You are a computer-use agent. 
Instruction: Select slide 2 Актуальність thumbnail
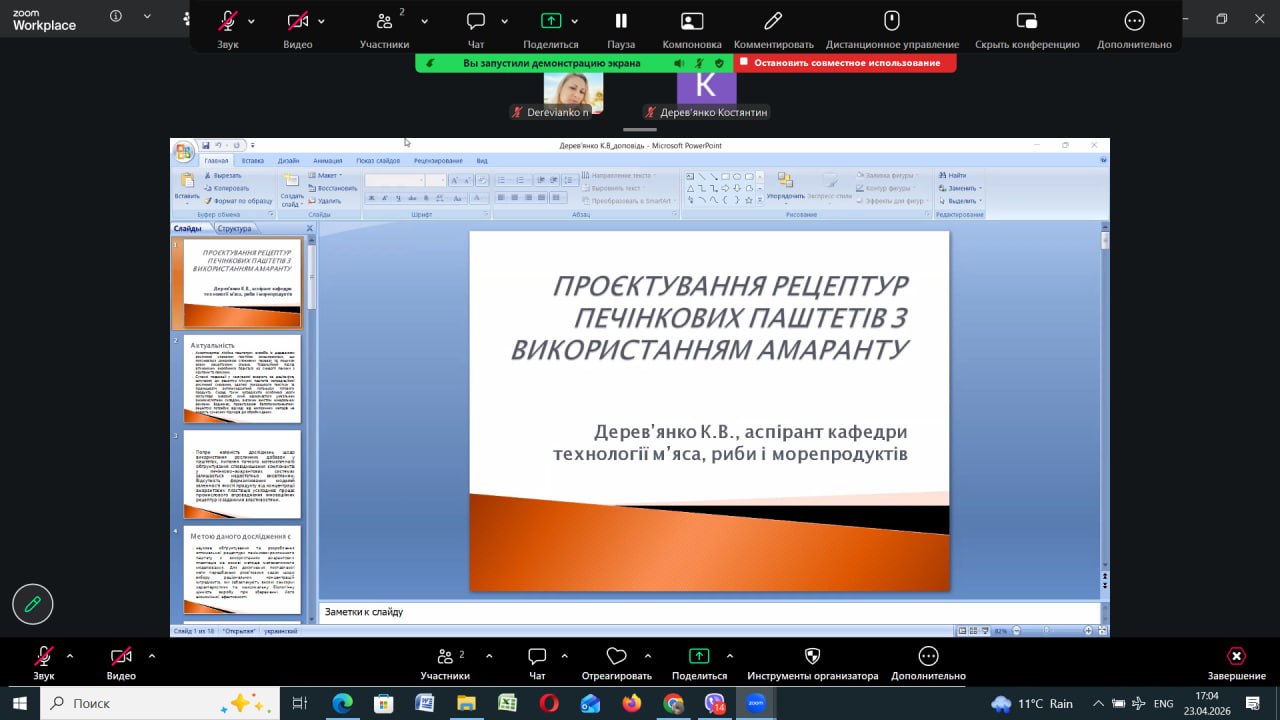[x=242, y=379]
